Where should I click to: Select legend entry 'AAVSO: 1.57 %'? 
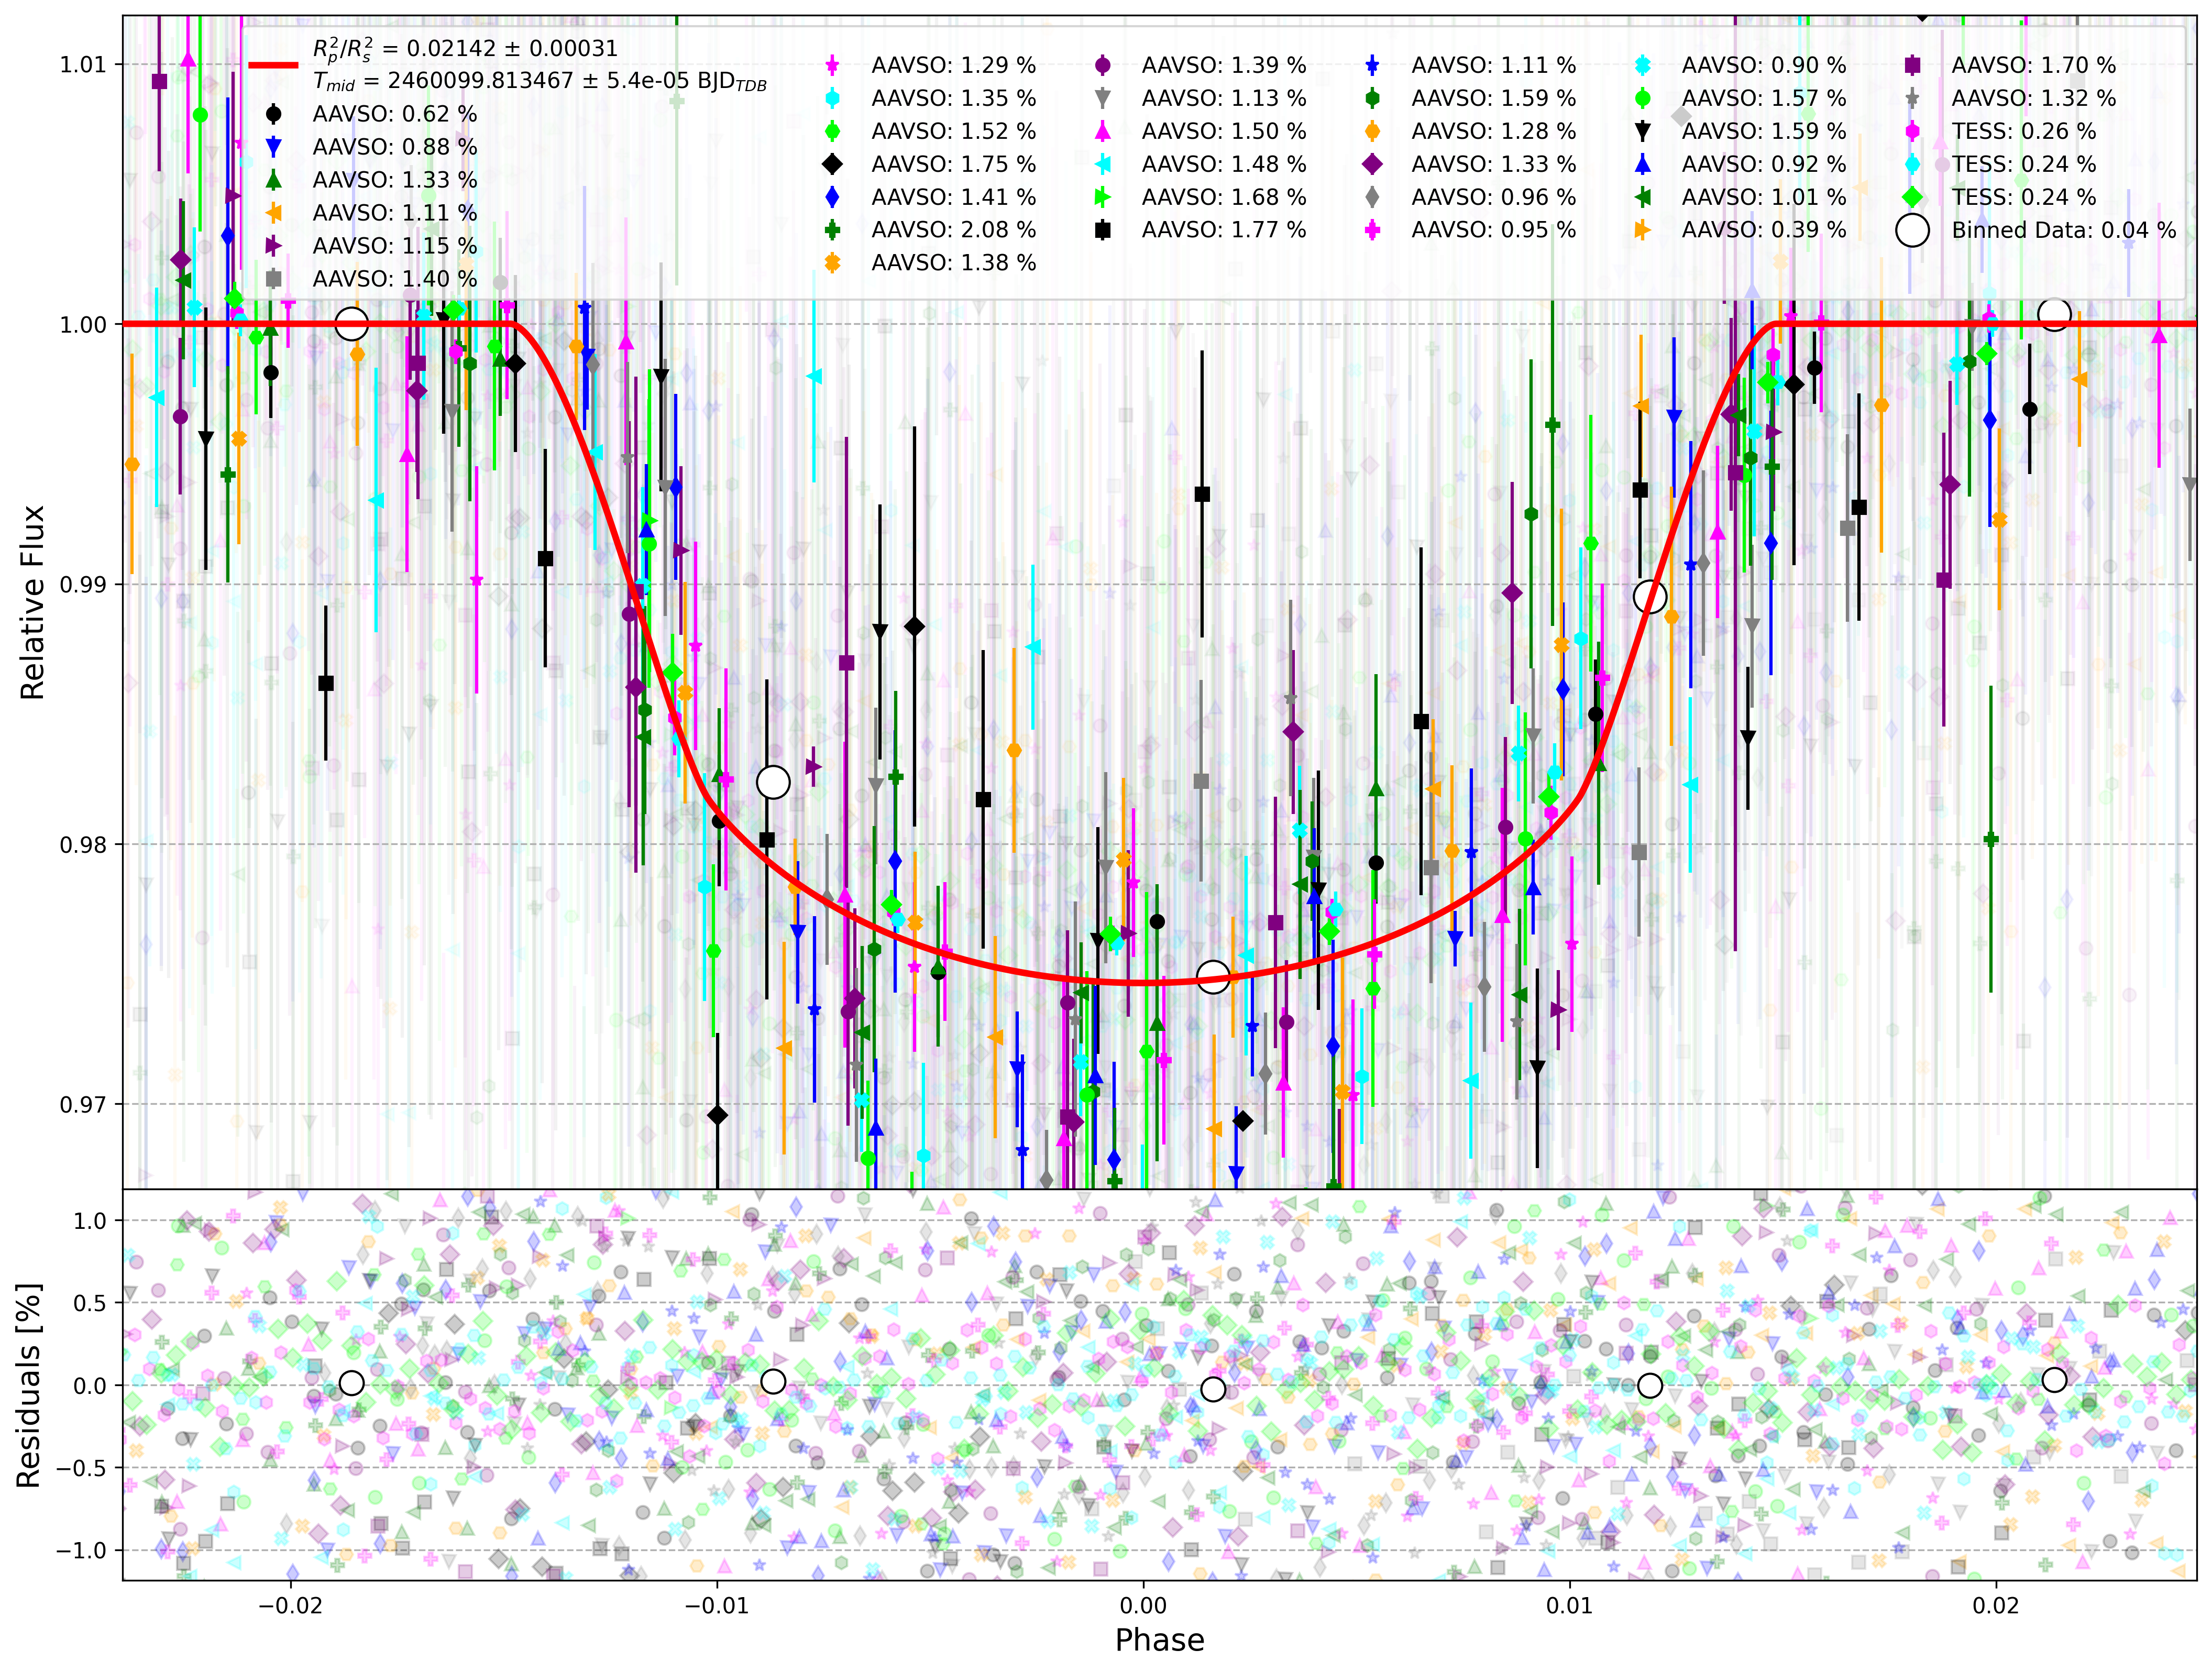pyautogui.click(x=1764, y=98)
